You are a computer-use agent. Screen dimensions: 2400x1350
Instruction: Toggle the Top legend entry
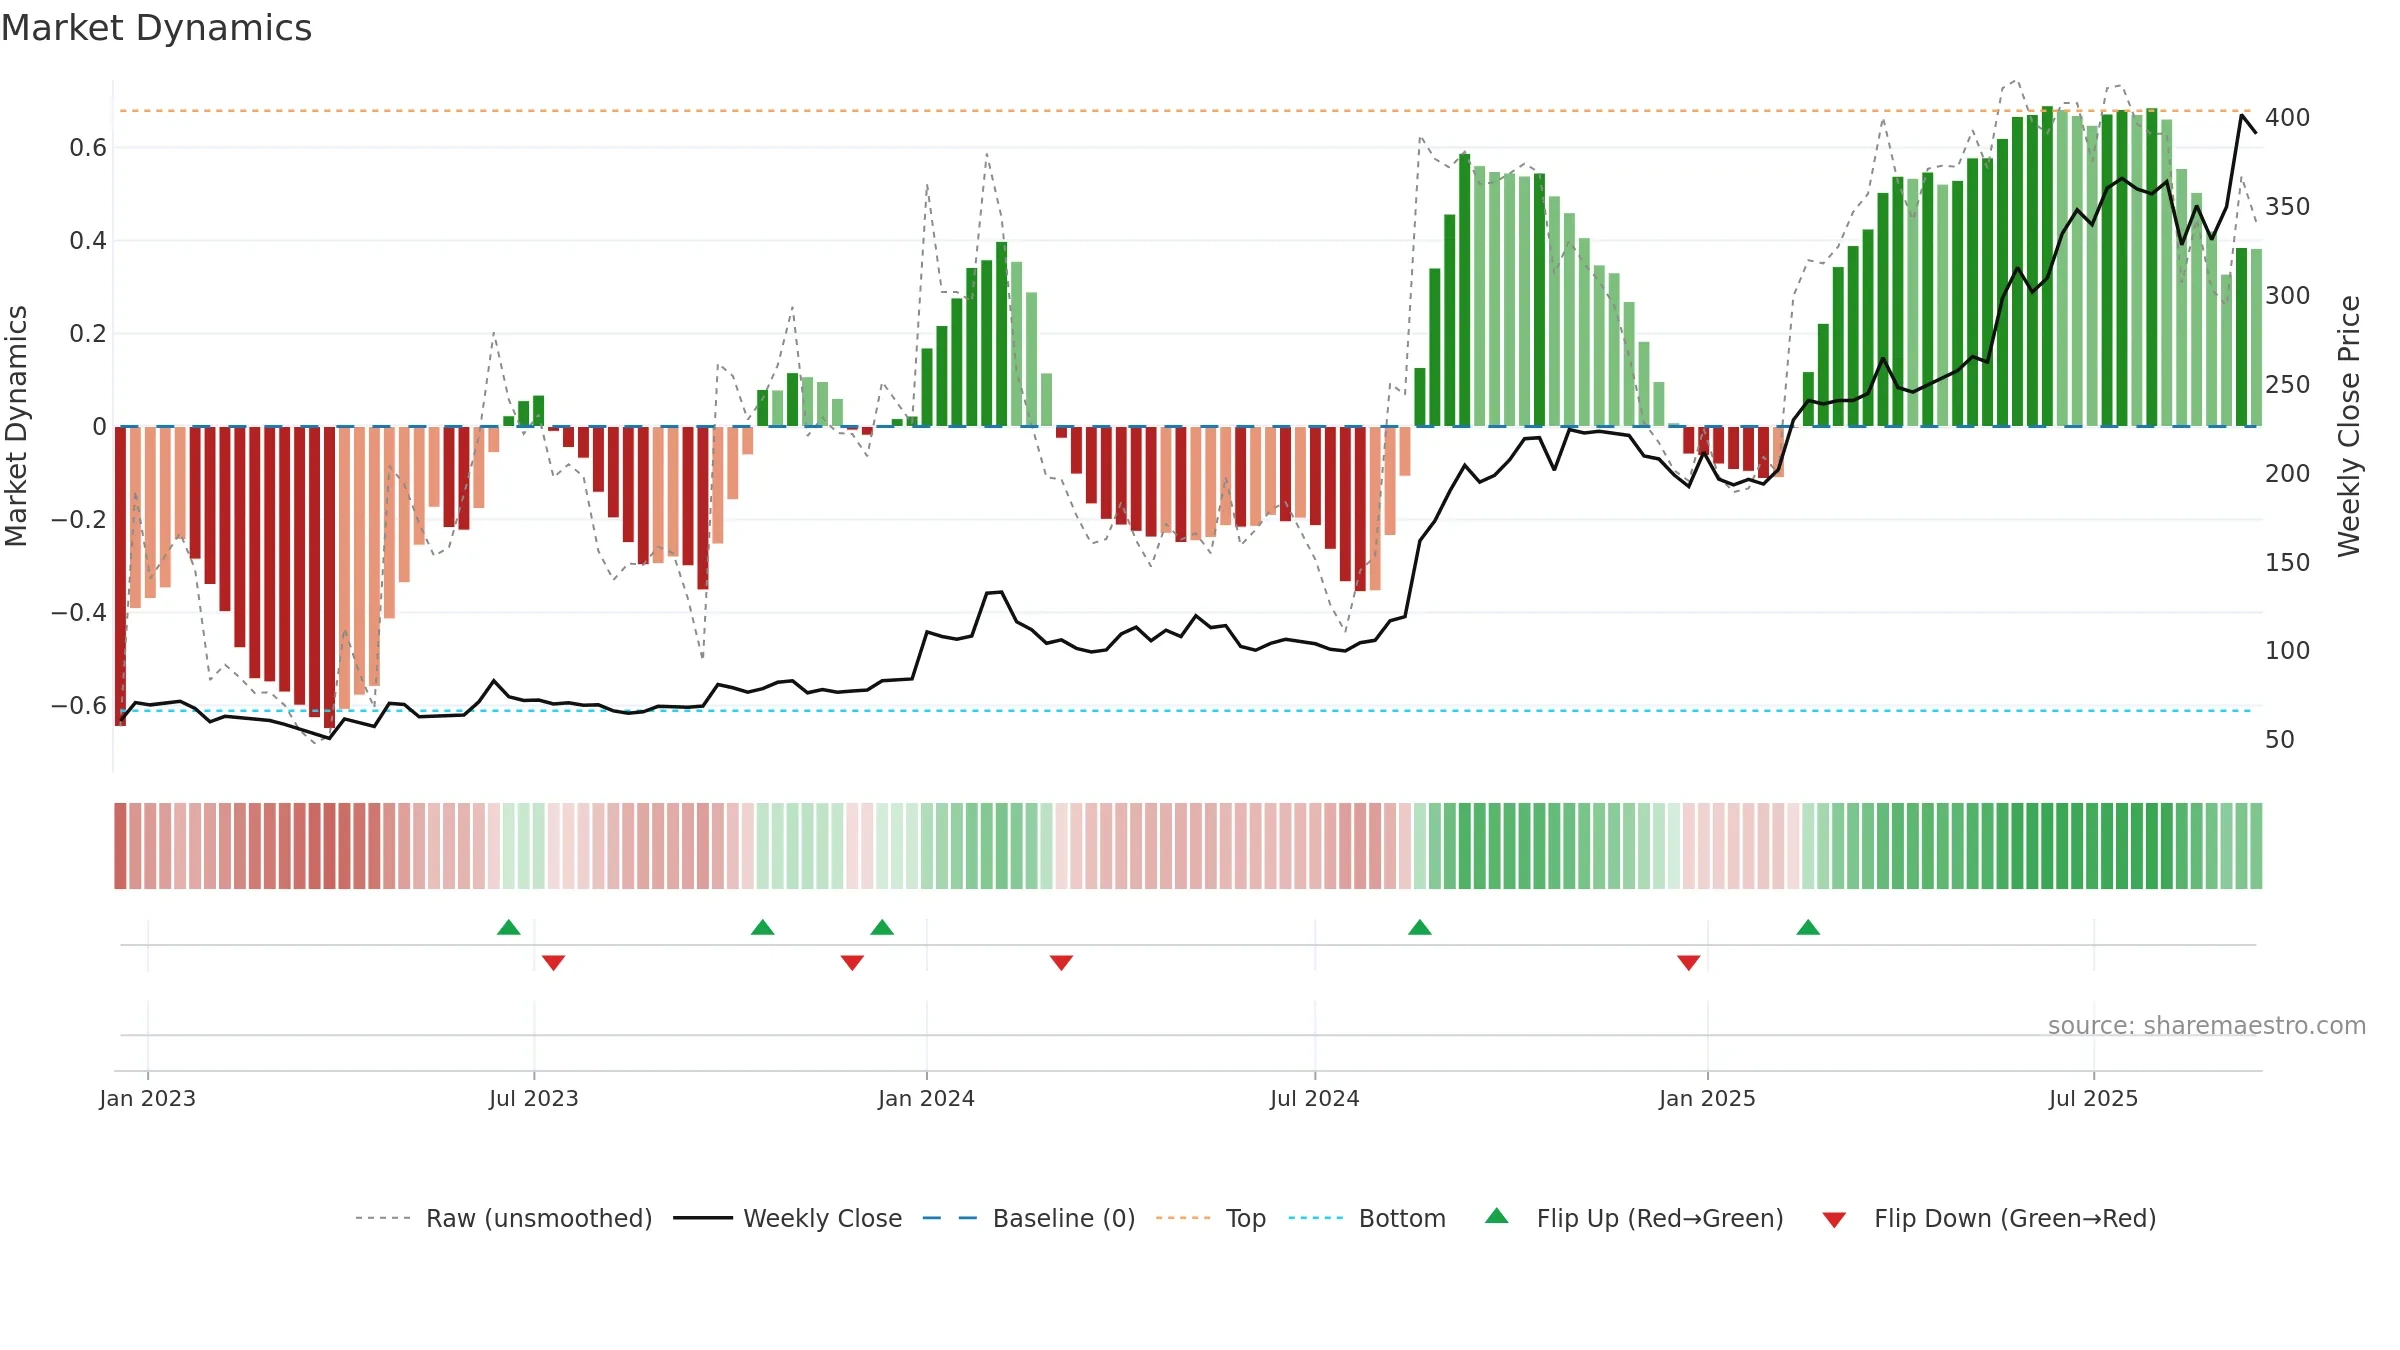(1210, 1218)
